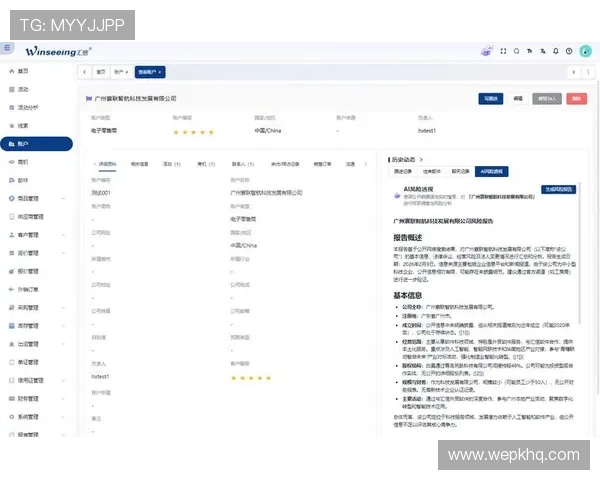
Task: Toggle fullscreen mode icon in header
Action: [x=503, y=51]
